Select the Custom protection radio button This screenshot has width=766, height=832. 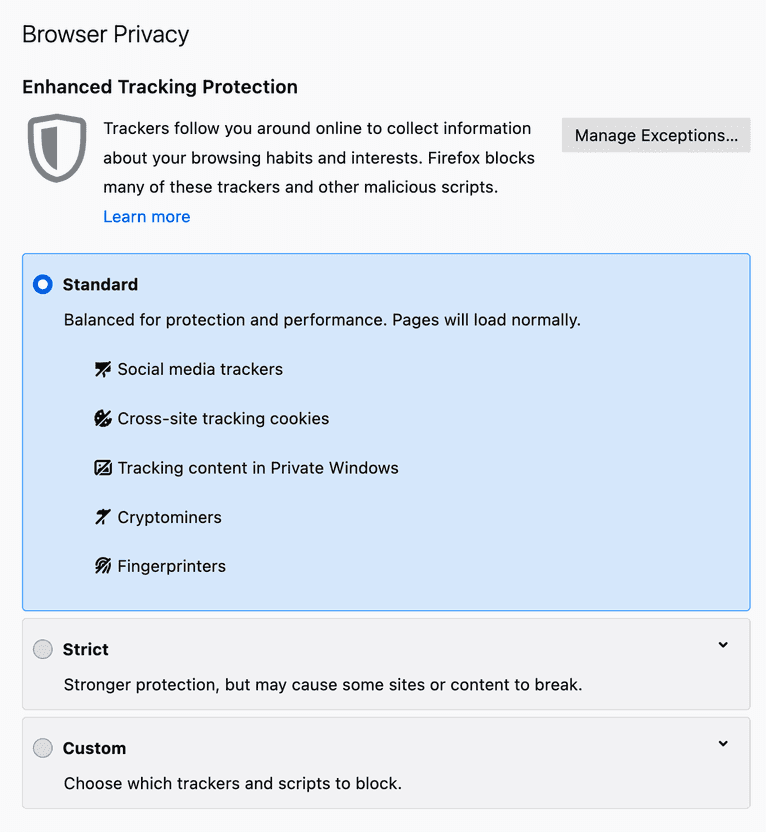pyautogui.click(x=42, y=748)
